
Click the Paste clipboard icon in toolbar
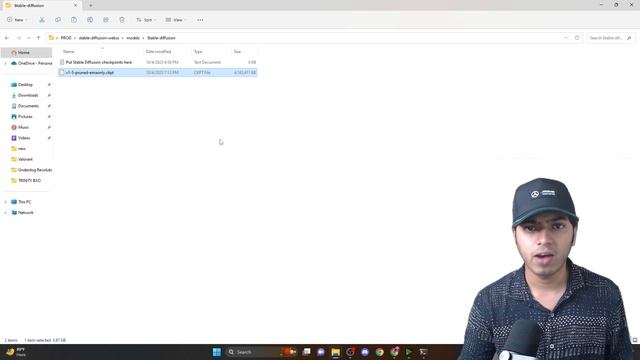(x=74, y=20)
